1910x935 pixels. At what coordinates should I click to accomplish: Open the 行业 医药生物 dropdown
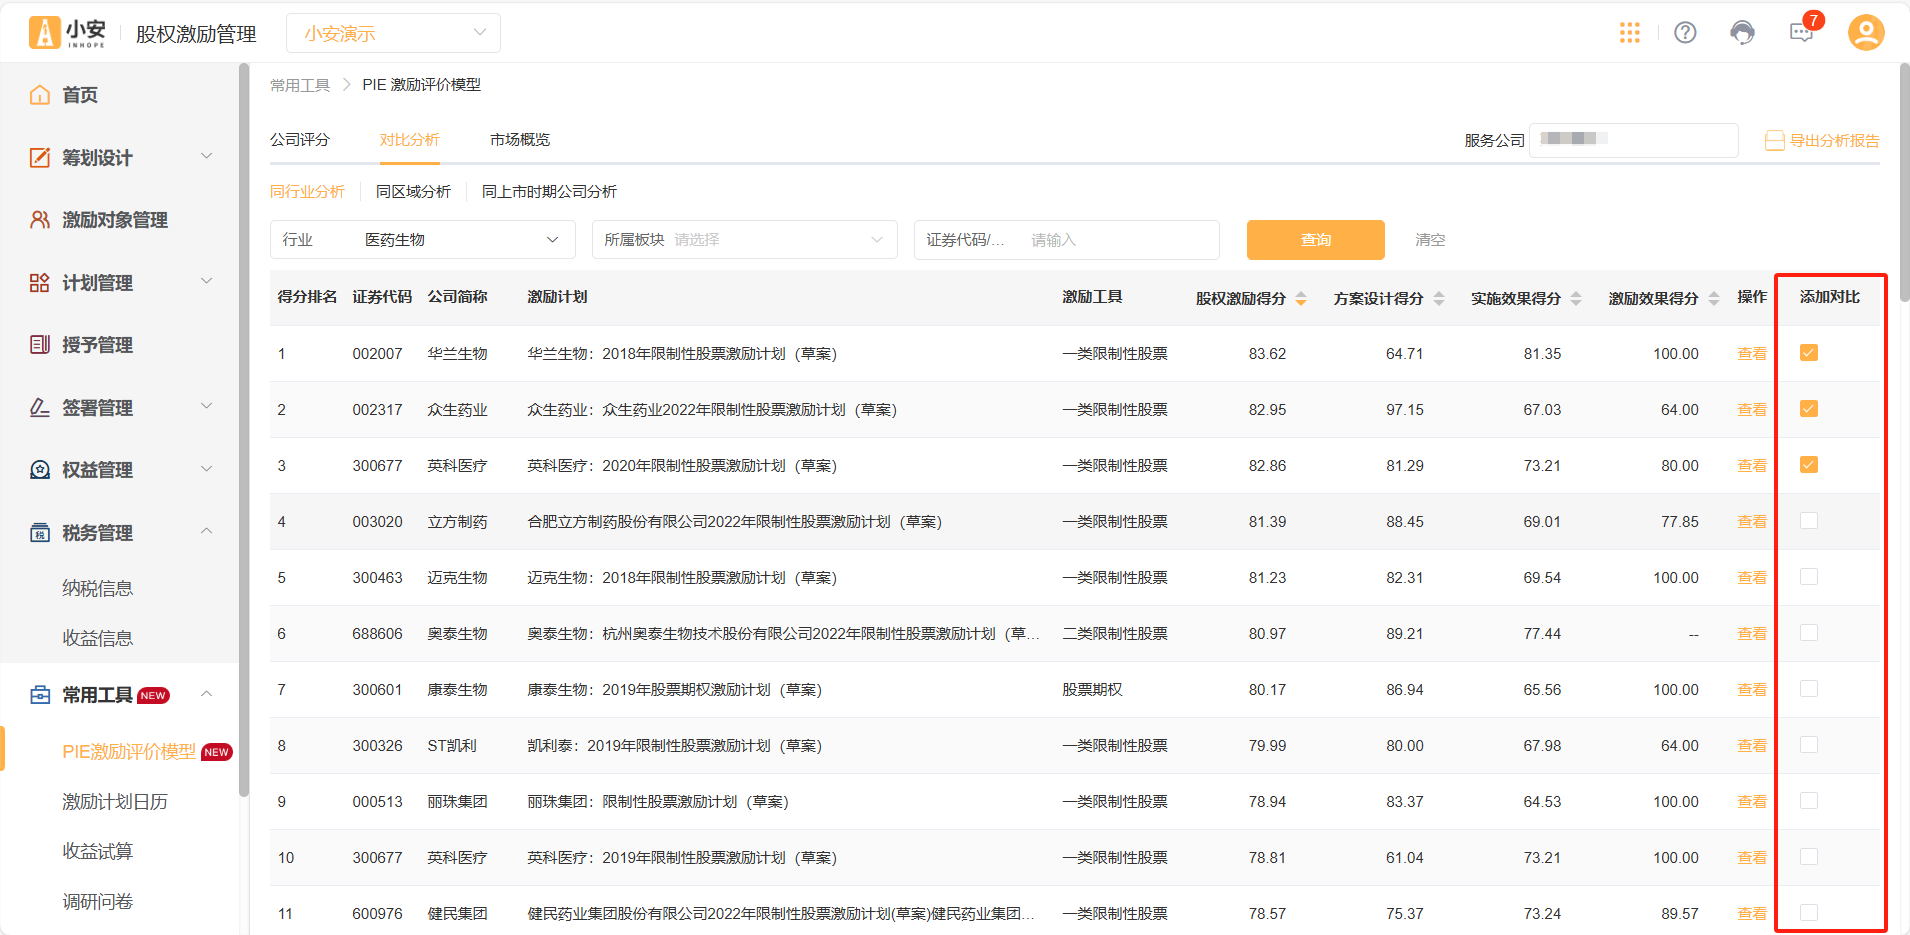coord(422,240)
